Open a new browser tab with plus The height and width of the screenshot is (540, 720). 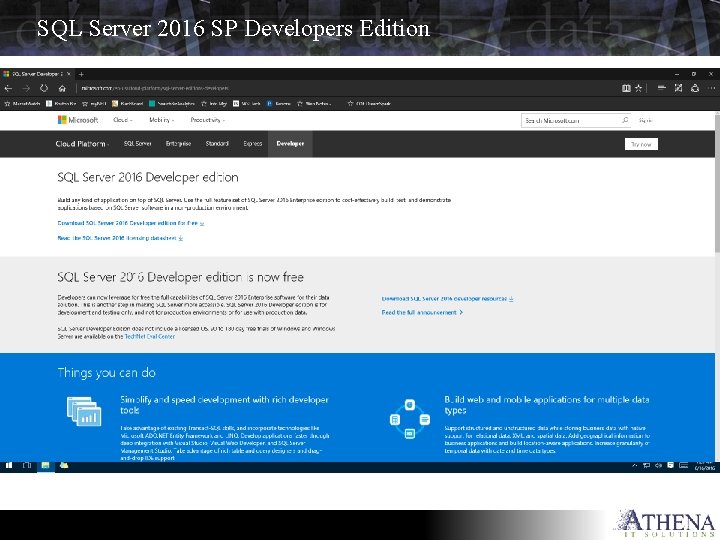point(81,74)
